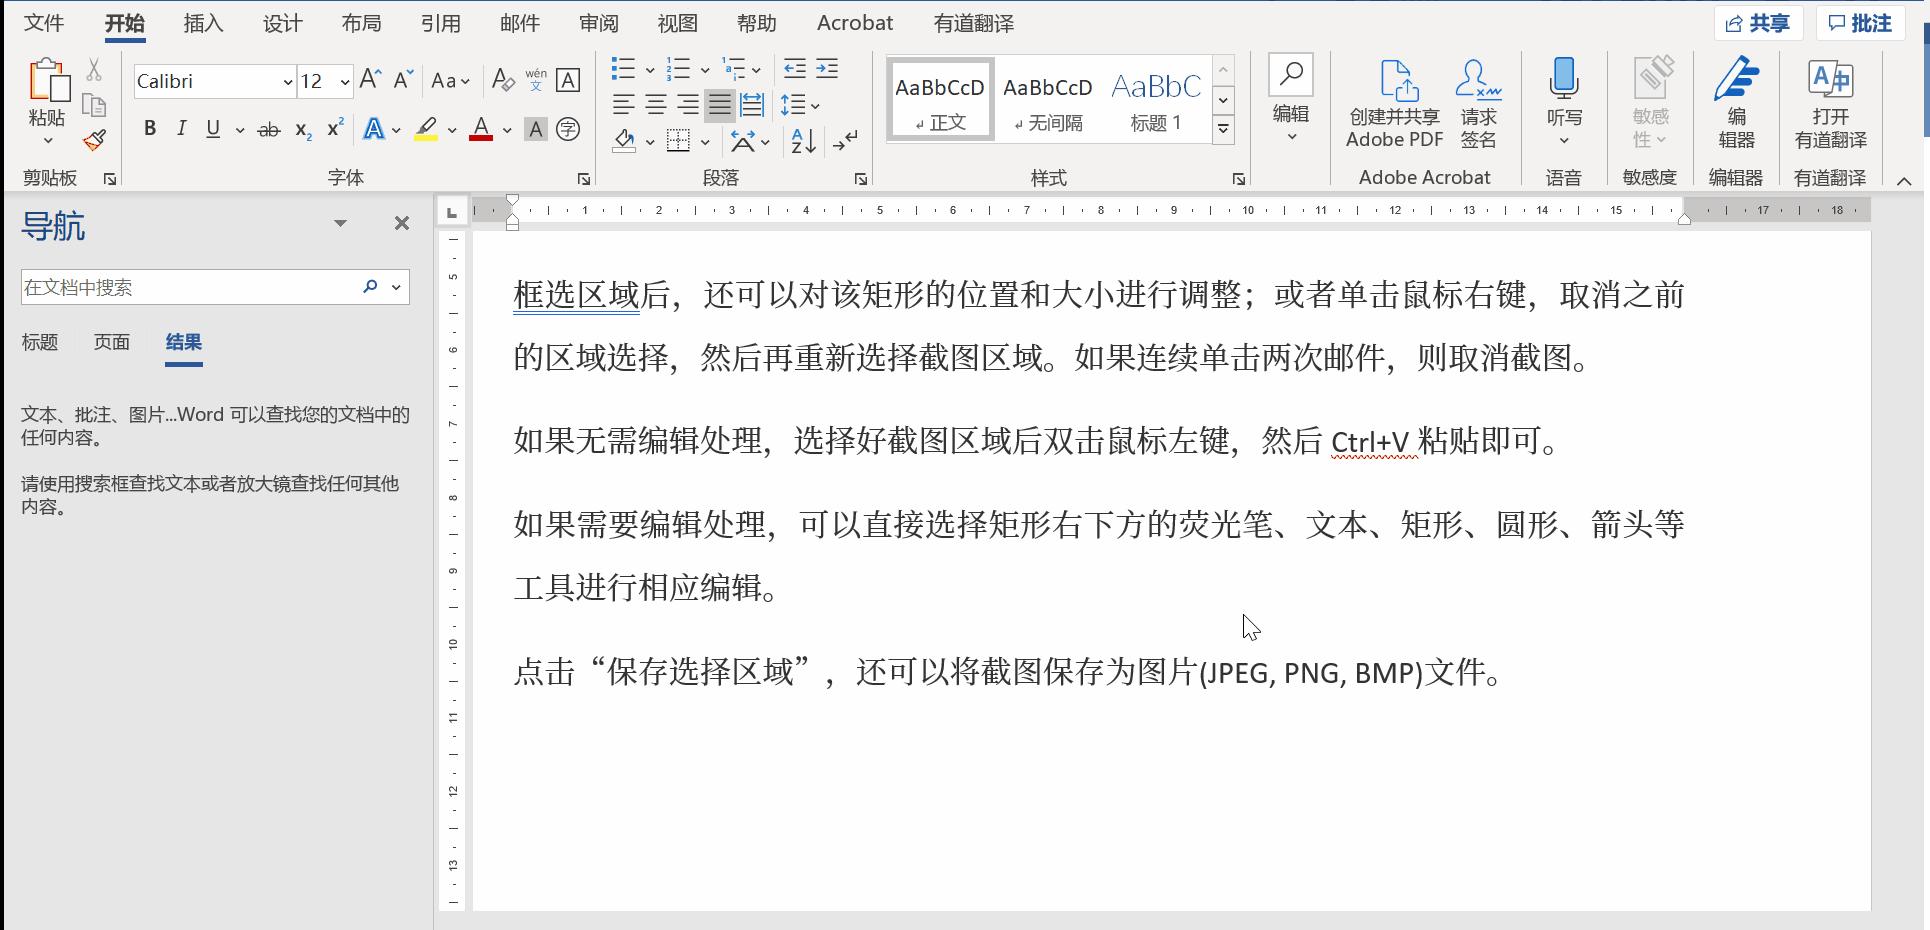Click the 批注 button
Viewport: 1930px width, 930px height.
pyautogui.click(x=1860, y=22)
